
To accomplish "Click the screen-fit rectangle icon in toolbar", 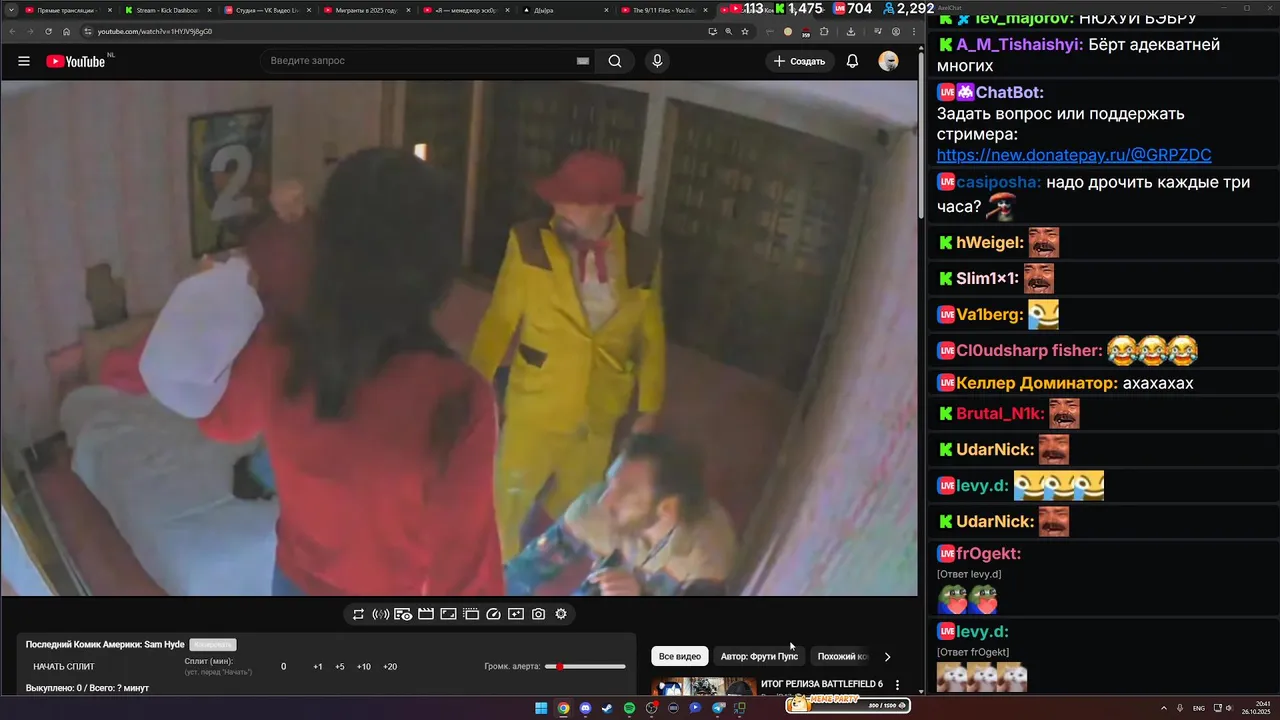I will 448,614.
